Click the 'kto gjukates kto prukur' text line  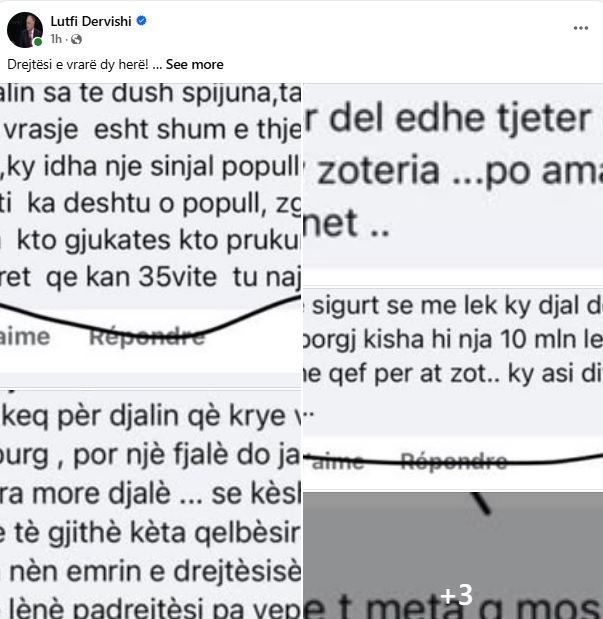(159, 240)
